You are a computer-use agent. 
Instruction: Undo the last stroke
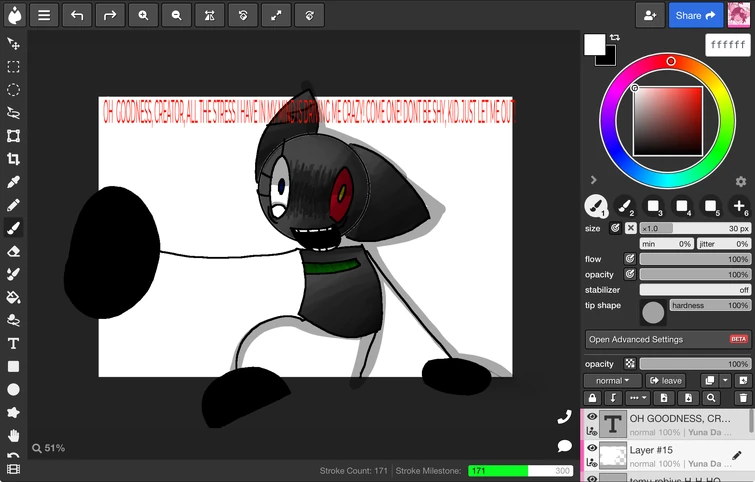click(x=76, y=15)
